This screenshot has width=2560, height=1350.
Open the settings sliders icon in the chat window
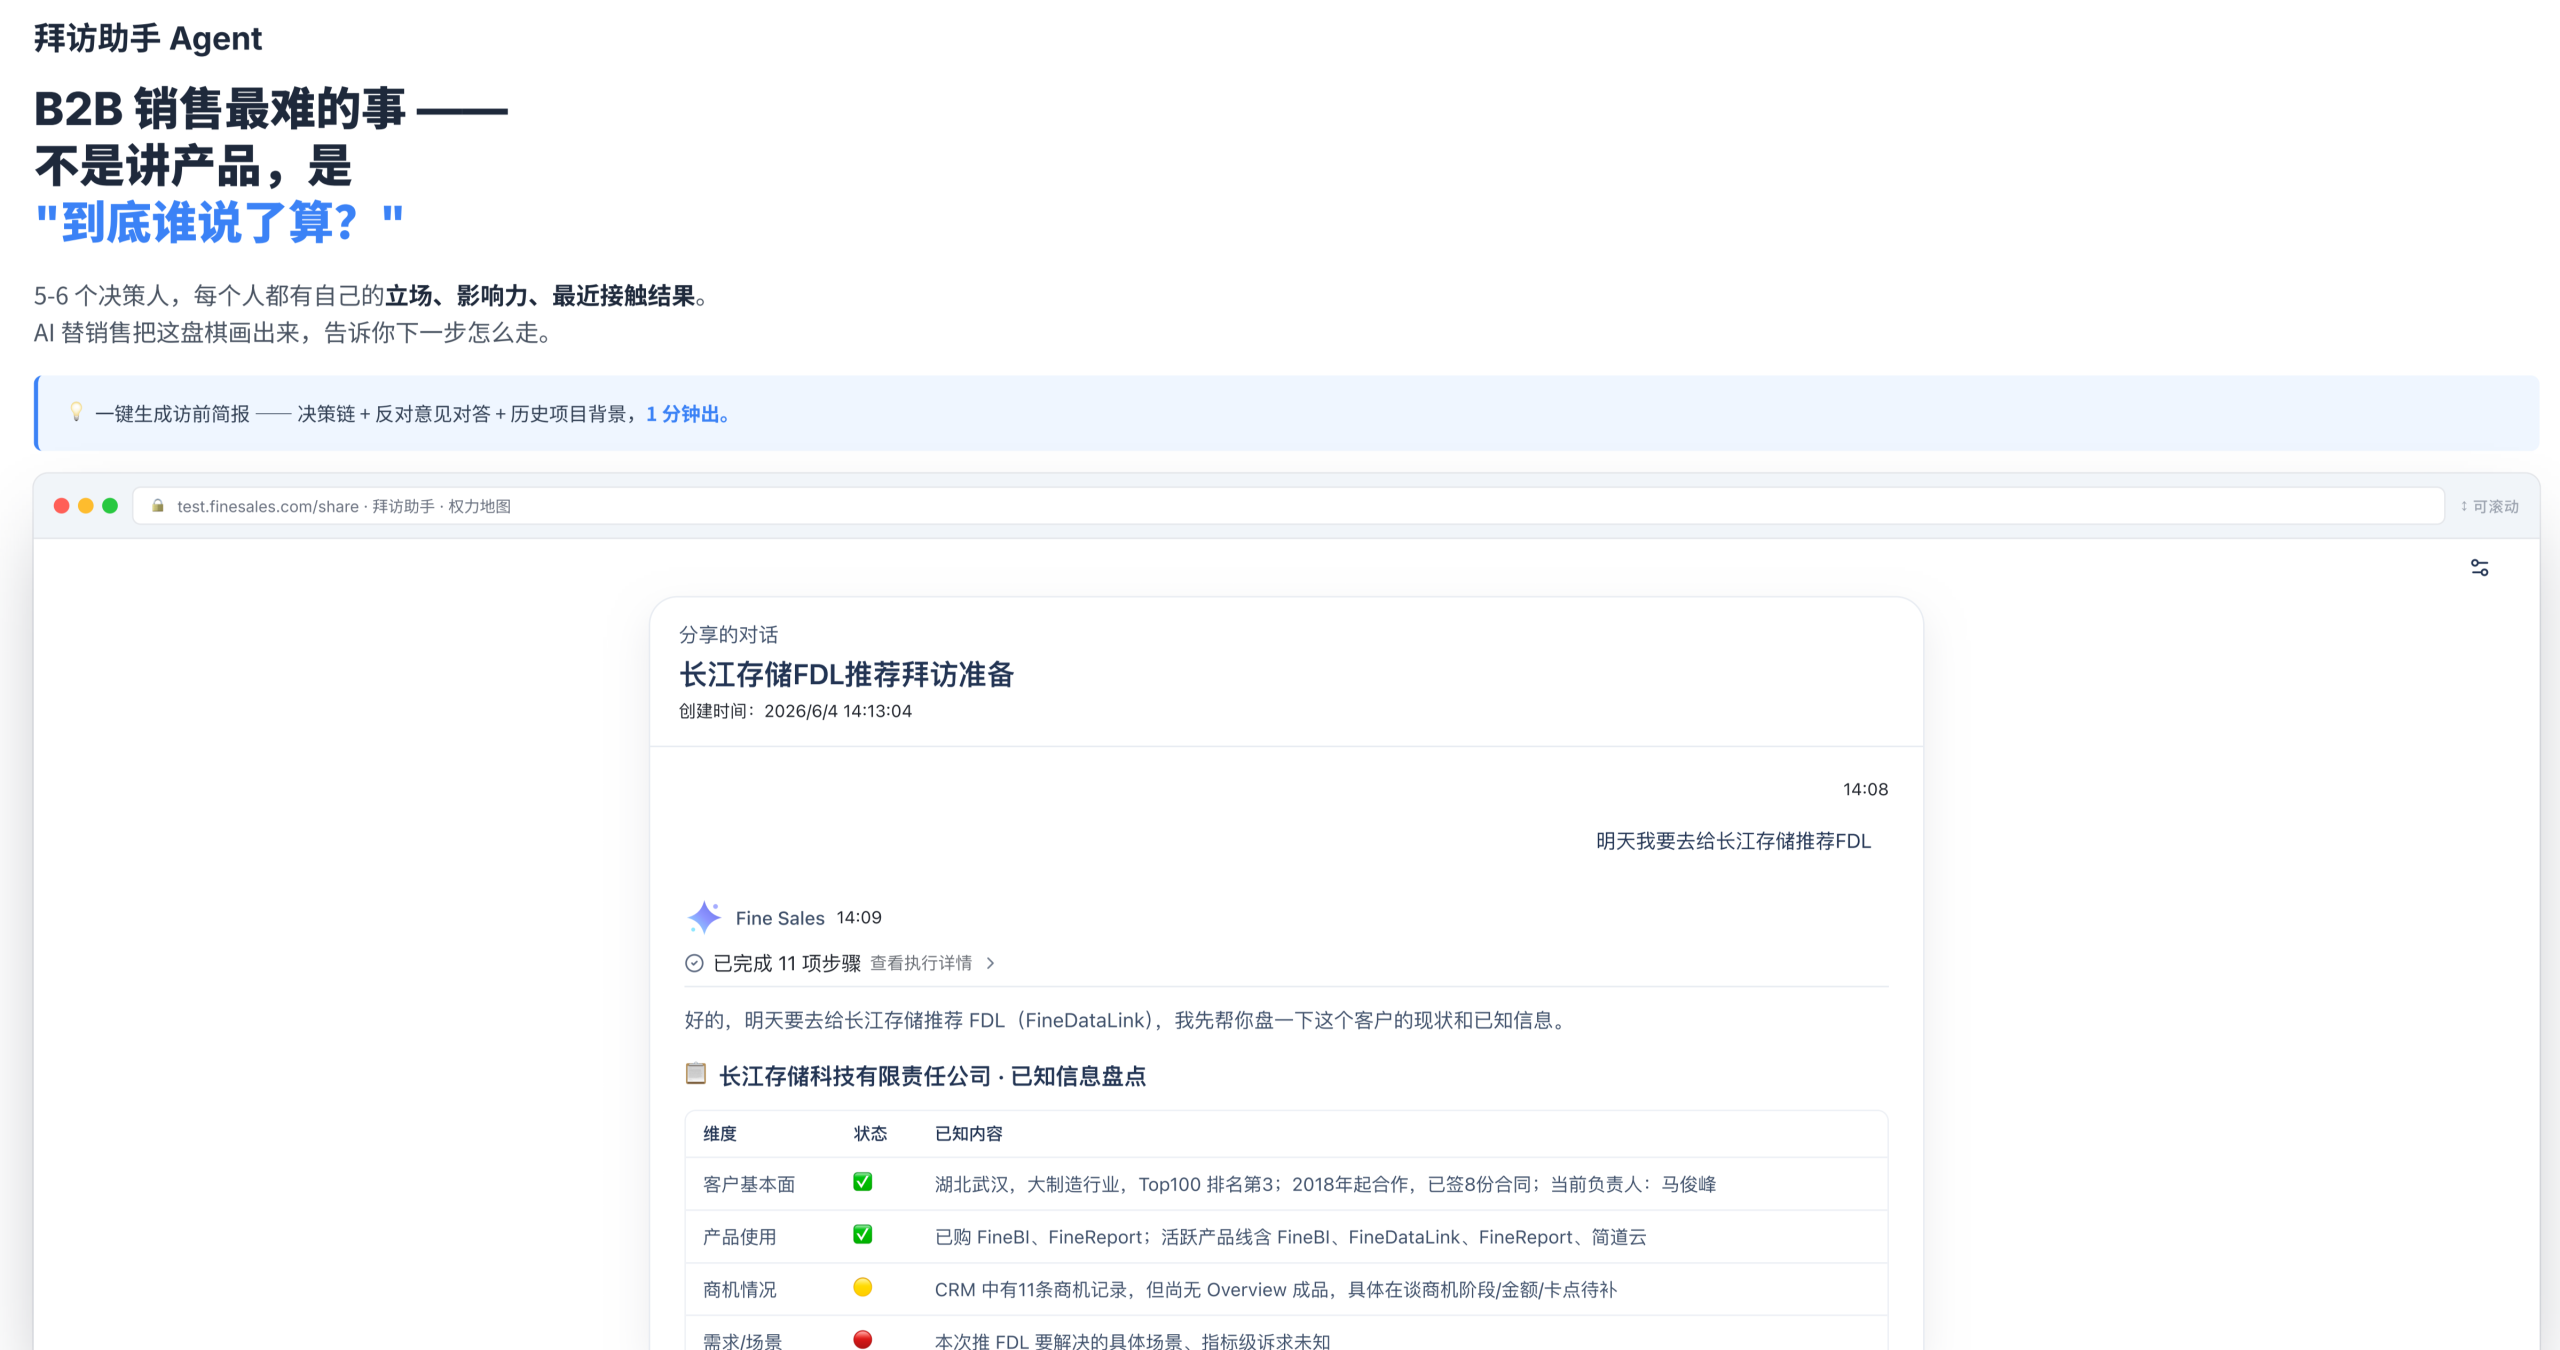tap(2479, 568)
